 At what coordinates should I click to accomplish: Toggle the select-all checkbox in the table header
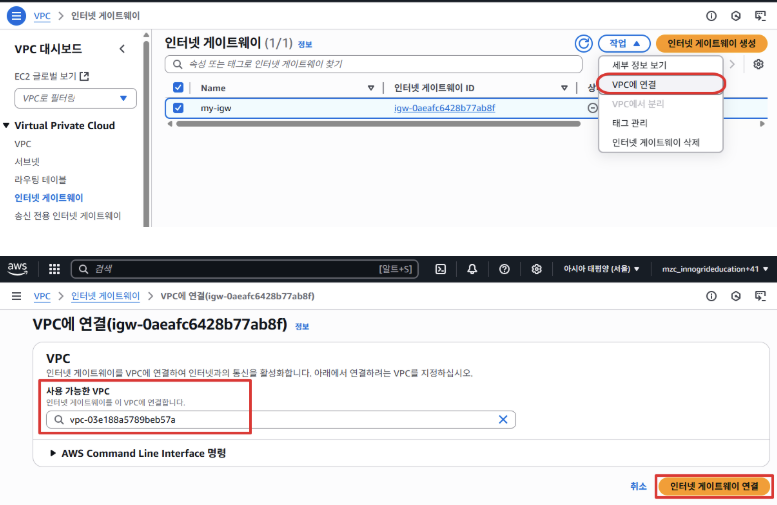(178, 88)
